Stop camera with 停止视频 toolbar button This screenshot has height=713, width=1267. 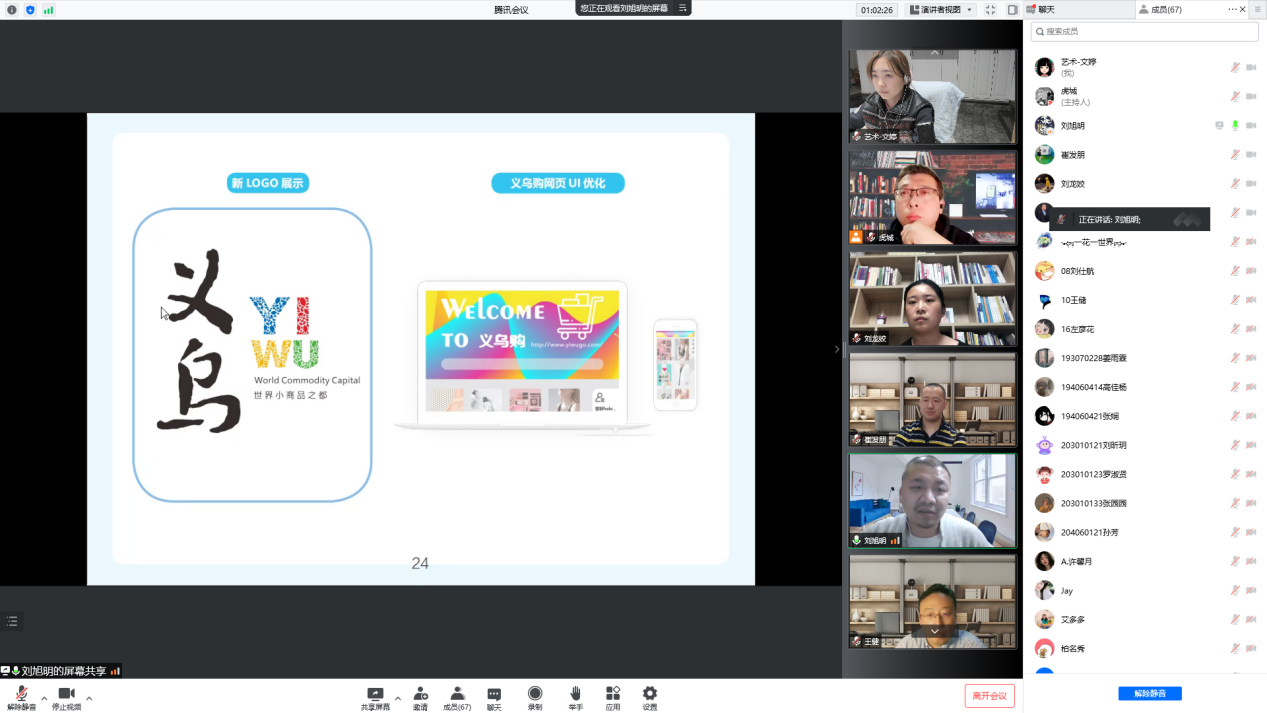66,698
